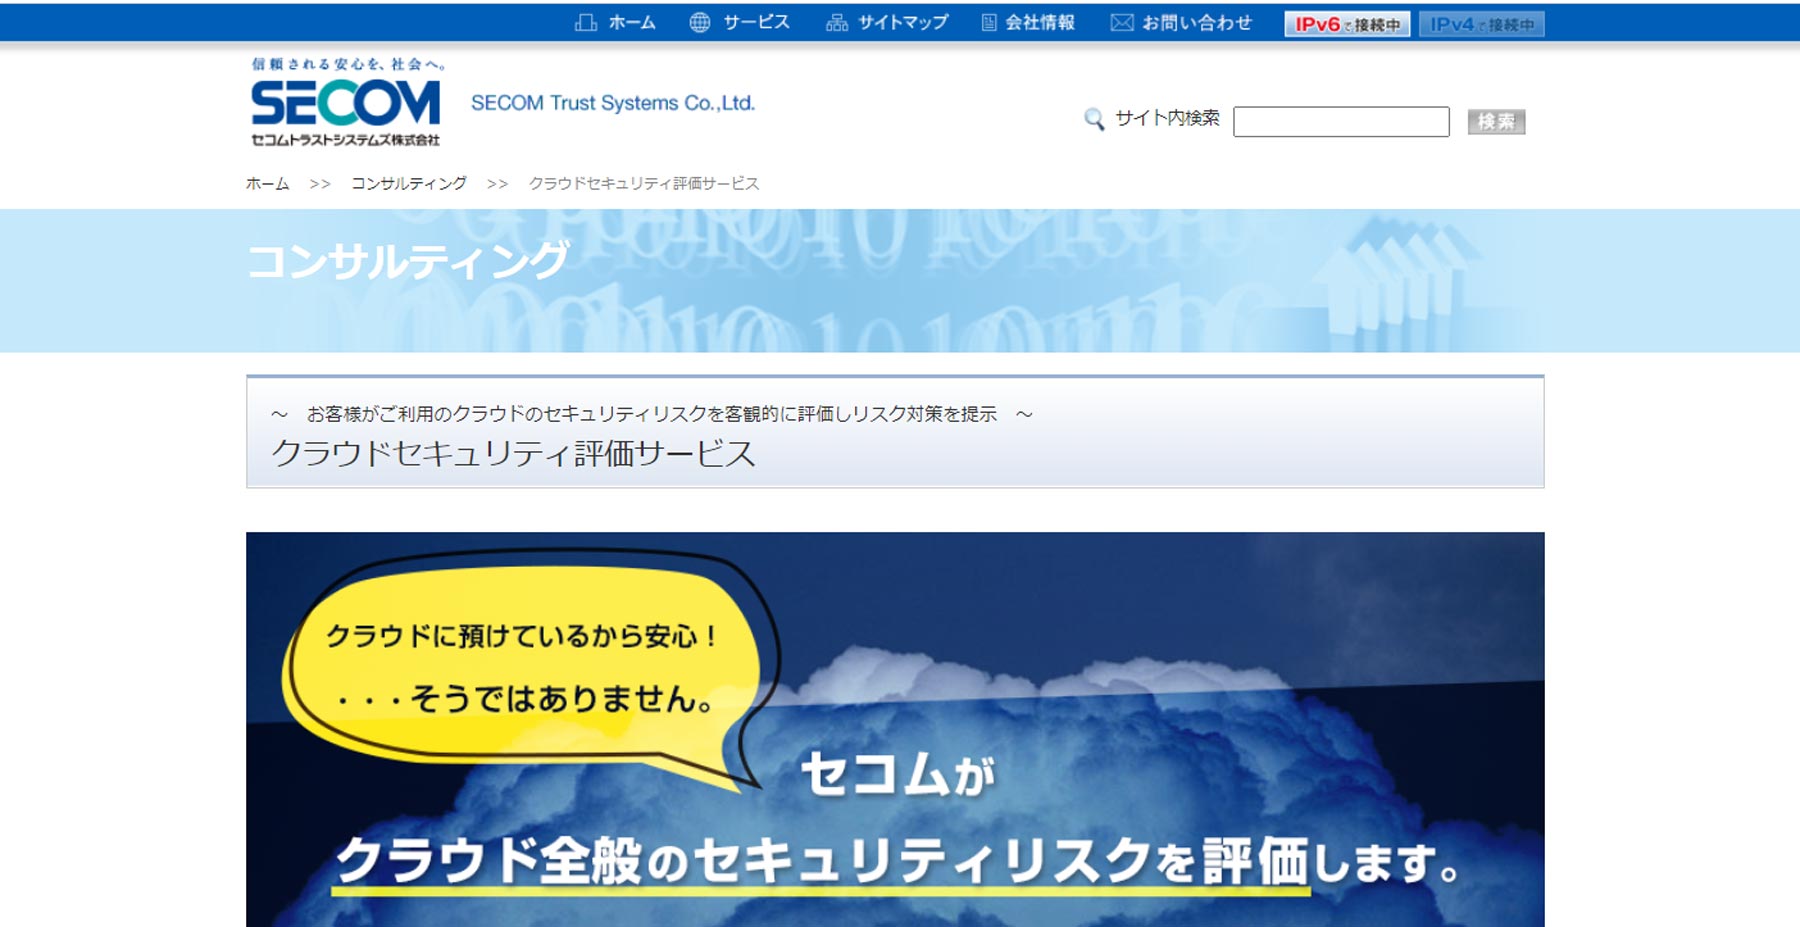Open the サービス top menu item
Image resolution: width=1800 pixels, height=927 pixels.
pos(756,22)
